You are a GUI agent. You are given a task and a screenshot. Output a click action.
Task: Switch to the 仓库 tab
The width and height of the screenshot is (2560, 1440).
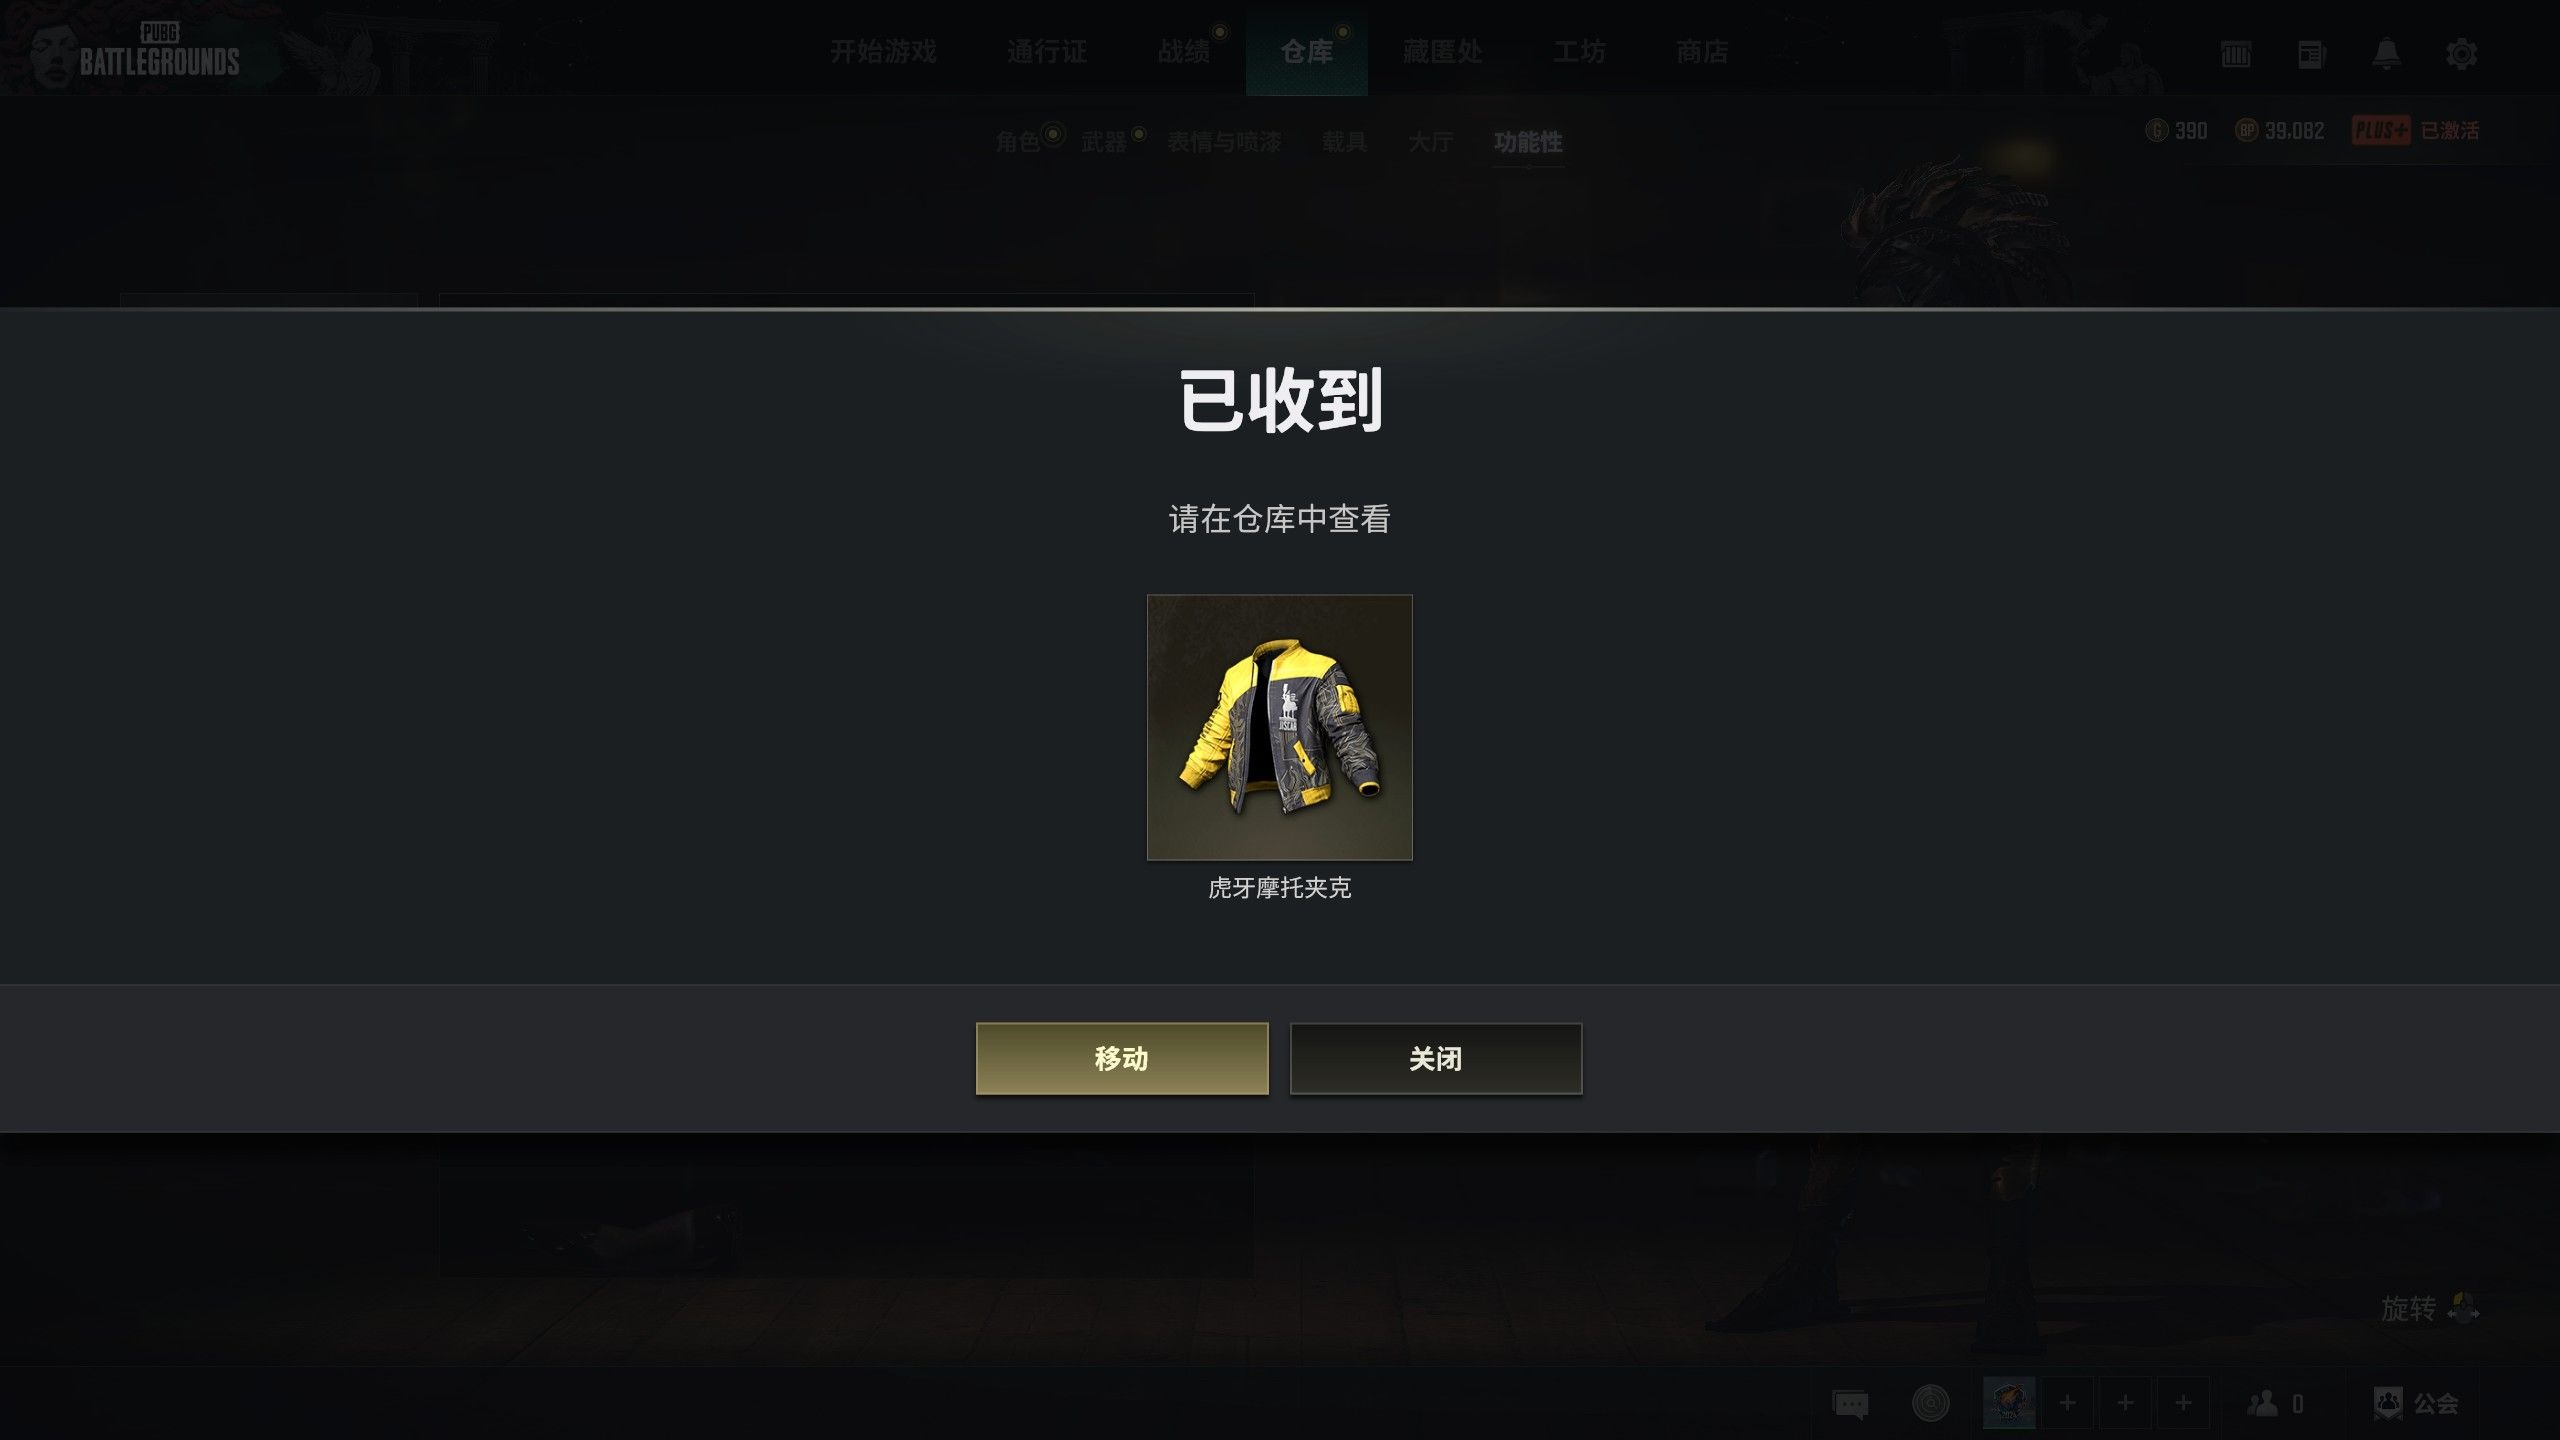pyautogui.click(x=1306, y=52)
